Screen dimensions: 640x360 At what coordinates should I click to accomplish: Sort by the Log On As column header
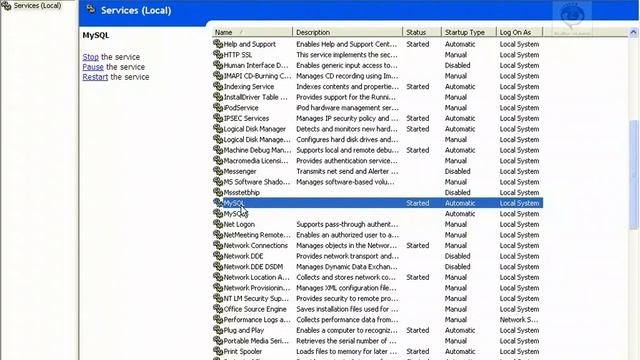(519, 32)
